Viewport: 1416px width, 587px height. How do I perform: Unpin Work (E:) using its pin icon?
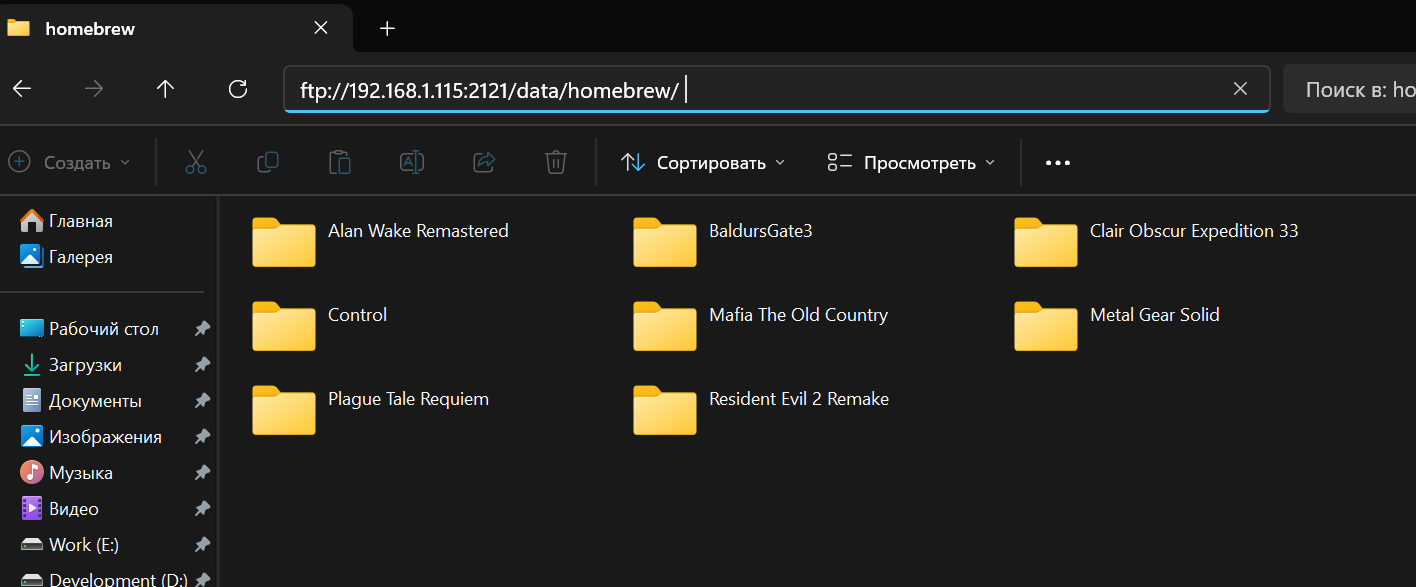[x=202, y=545]
